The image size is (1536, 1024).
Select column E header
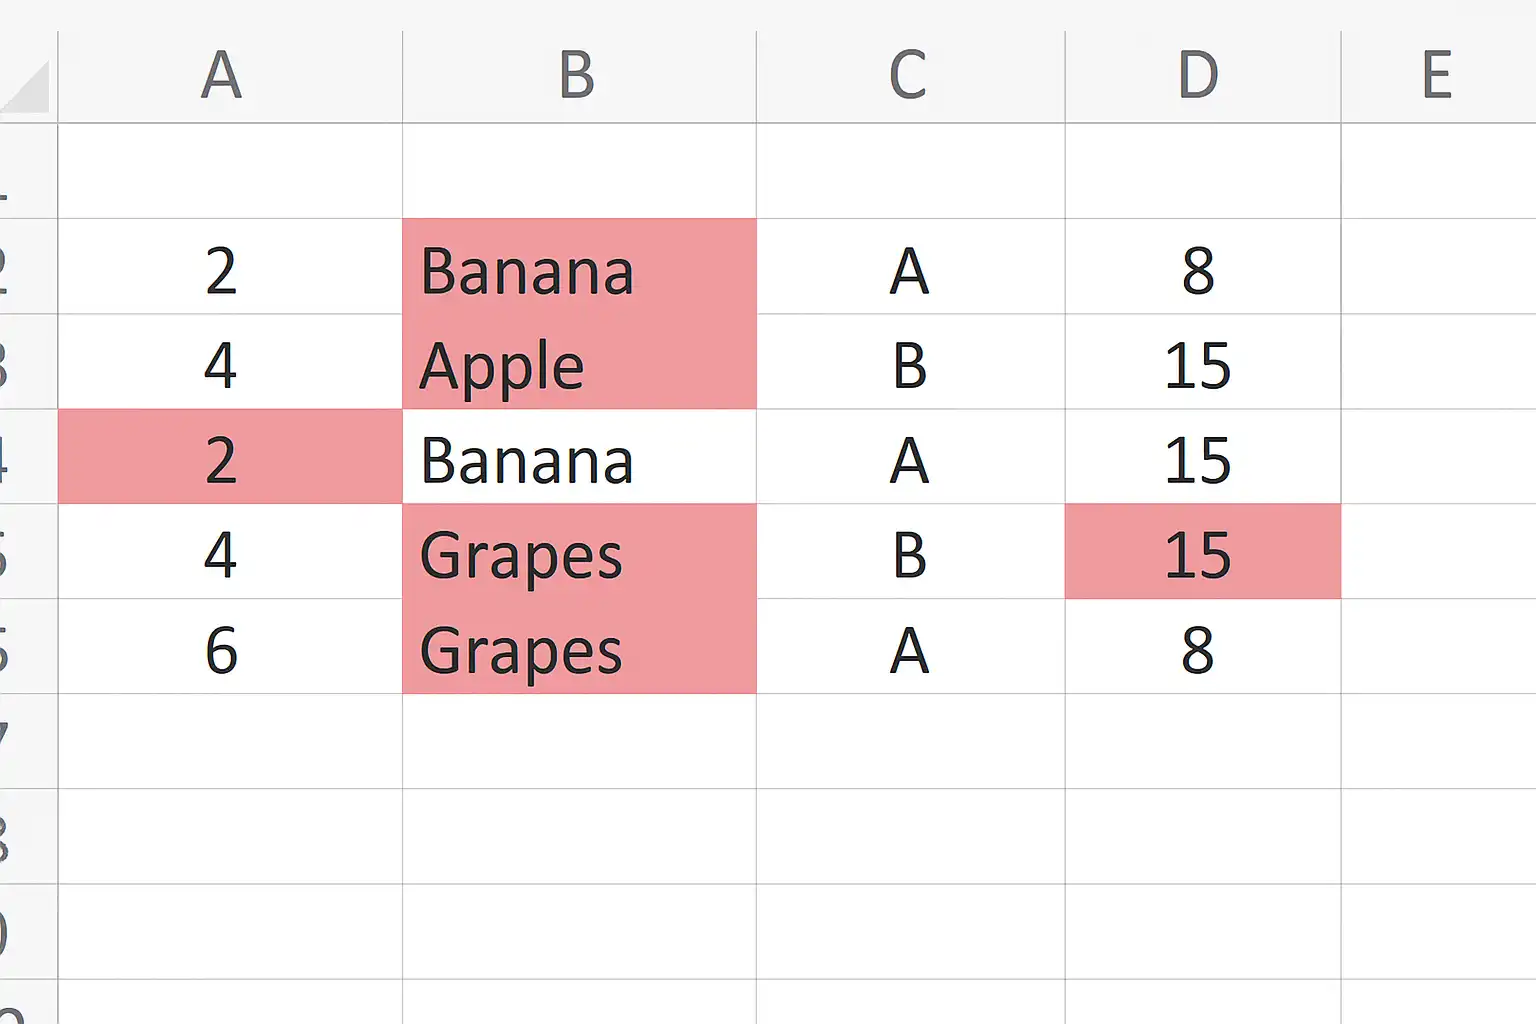(1438, 77)
